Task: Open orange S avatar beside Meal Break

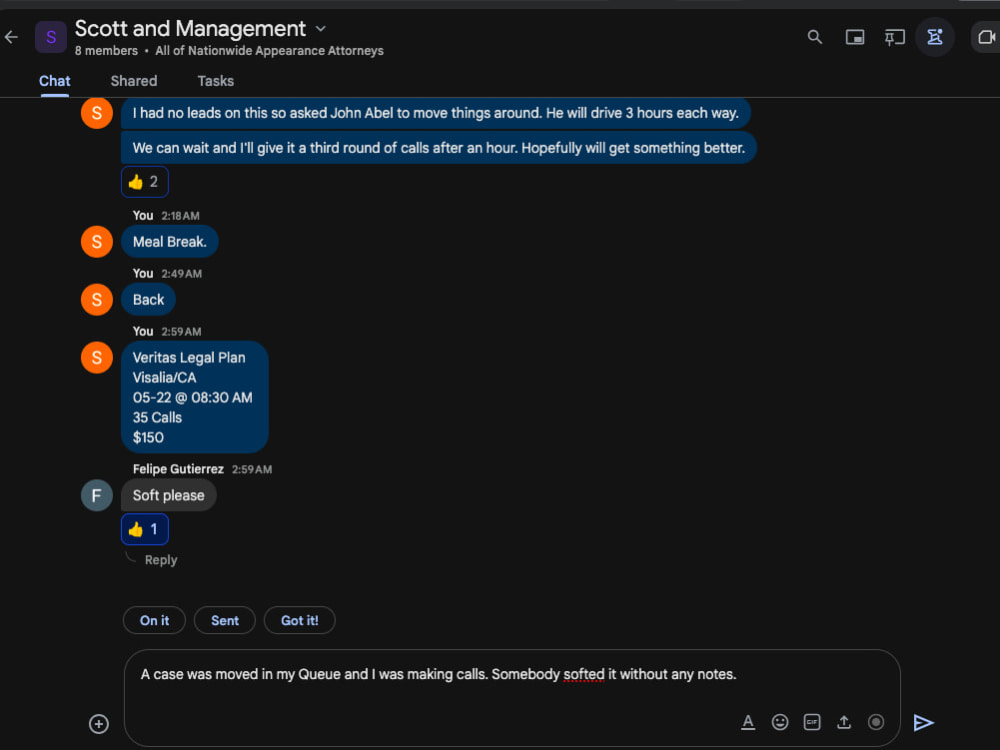Action: pyautogui.click(x=97, y=242)
